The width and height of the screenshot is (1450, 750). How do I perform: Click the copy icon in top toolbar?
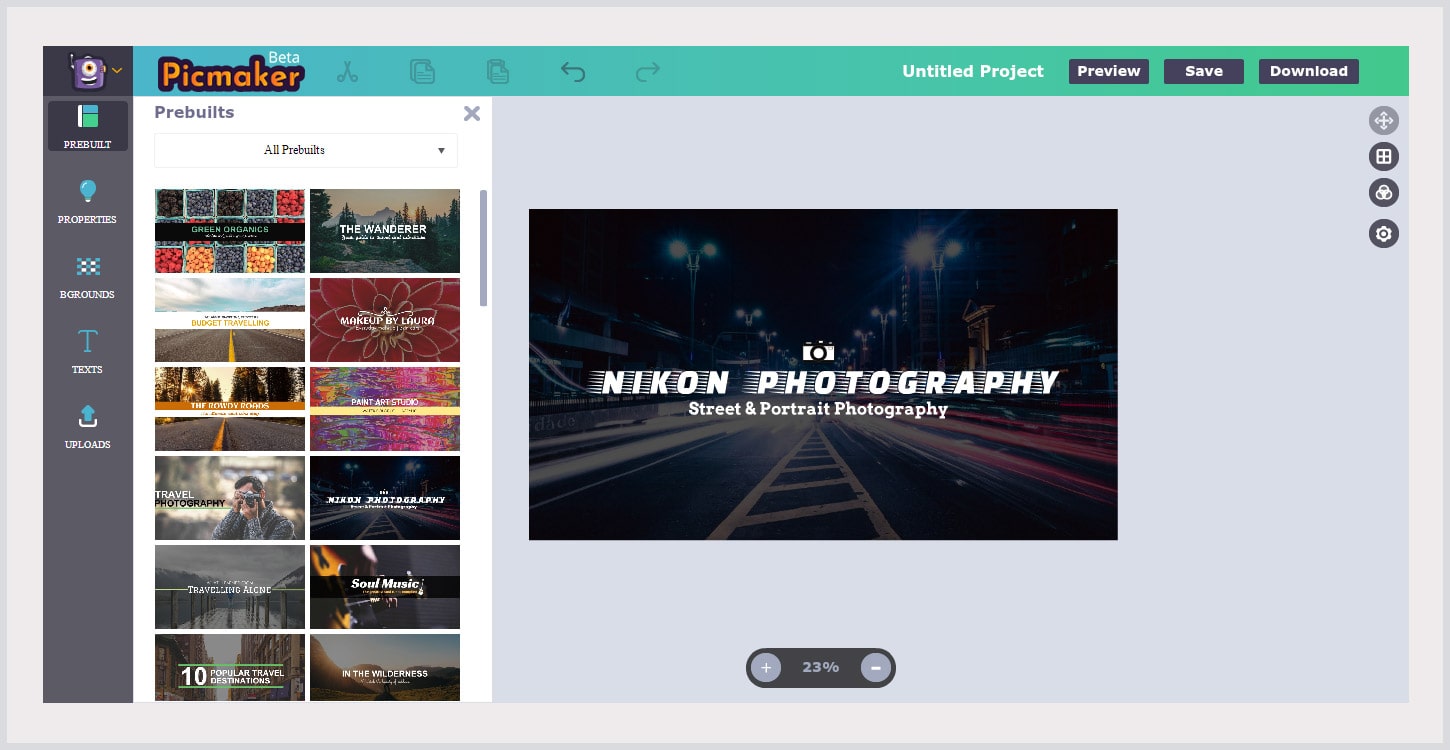tap(423, 72)
